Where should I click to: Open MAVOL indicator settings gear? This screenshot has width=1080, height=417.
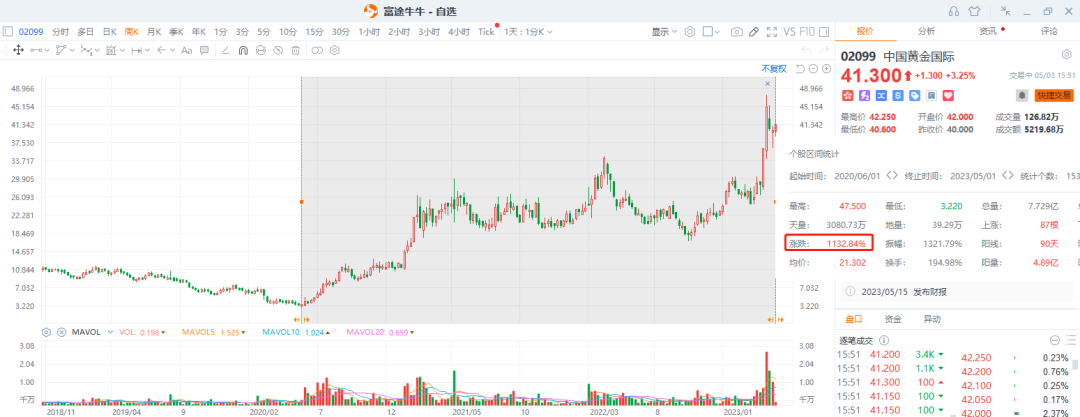pos(46,332)
